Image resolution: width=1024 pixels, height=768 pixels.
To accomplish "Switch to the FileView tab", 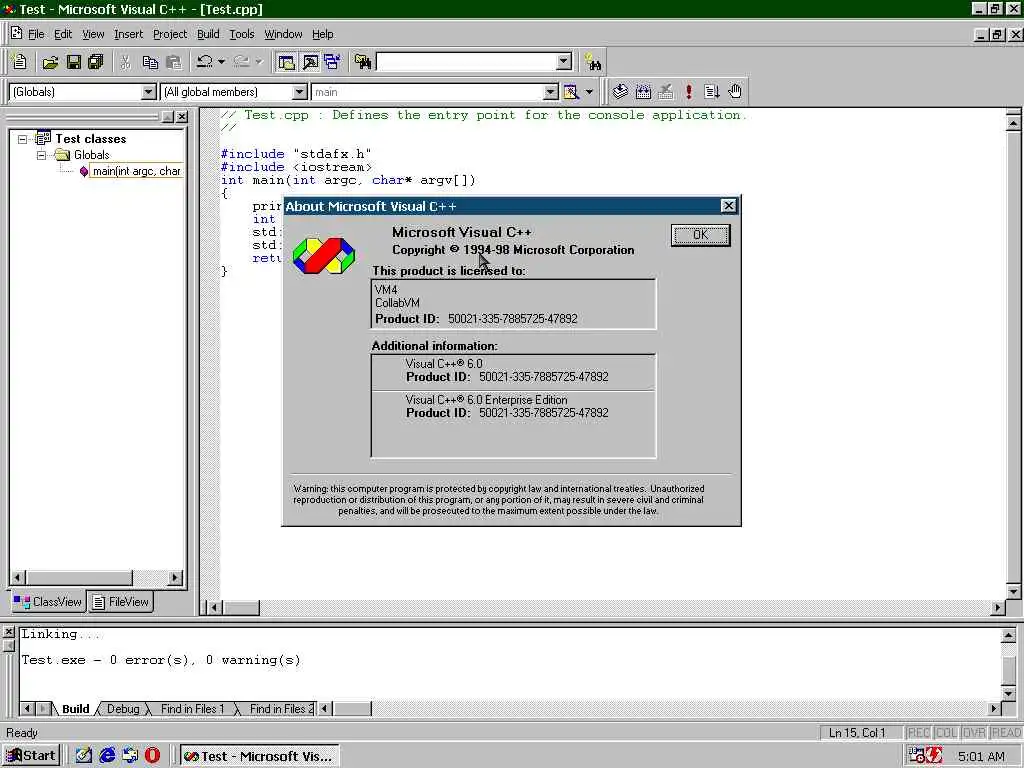I will [x=120, y=602].
